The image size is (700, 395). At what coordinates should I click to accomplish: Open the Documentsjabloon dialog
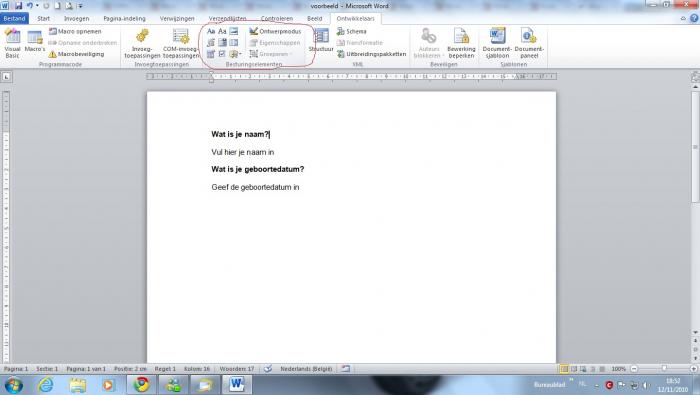(x=497, y=43)
